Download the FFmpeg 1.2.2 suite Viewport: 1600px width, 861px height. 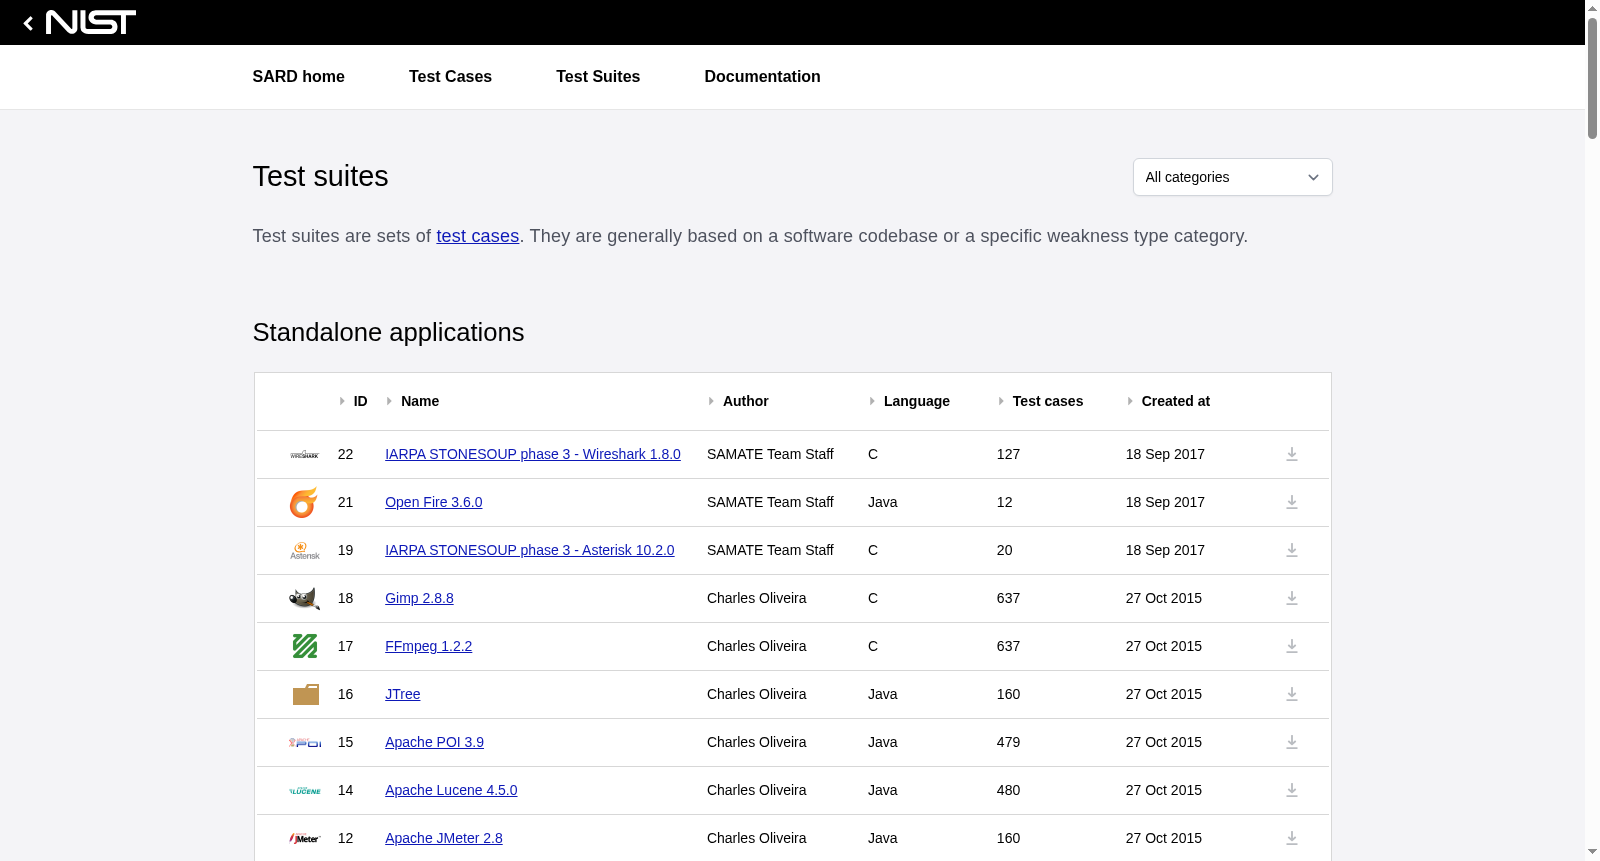pos(1291,646)
